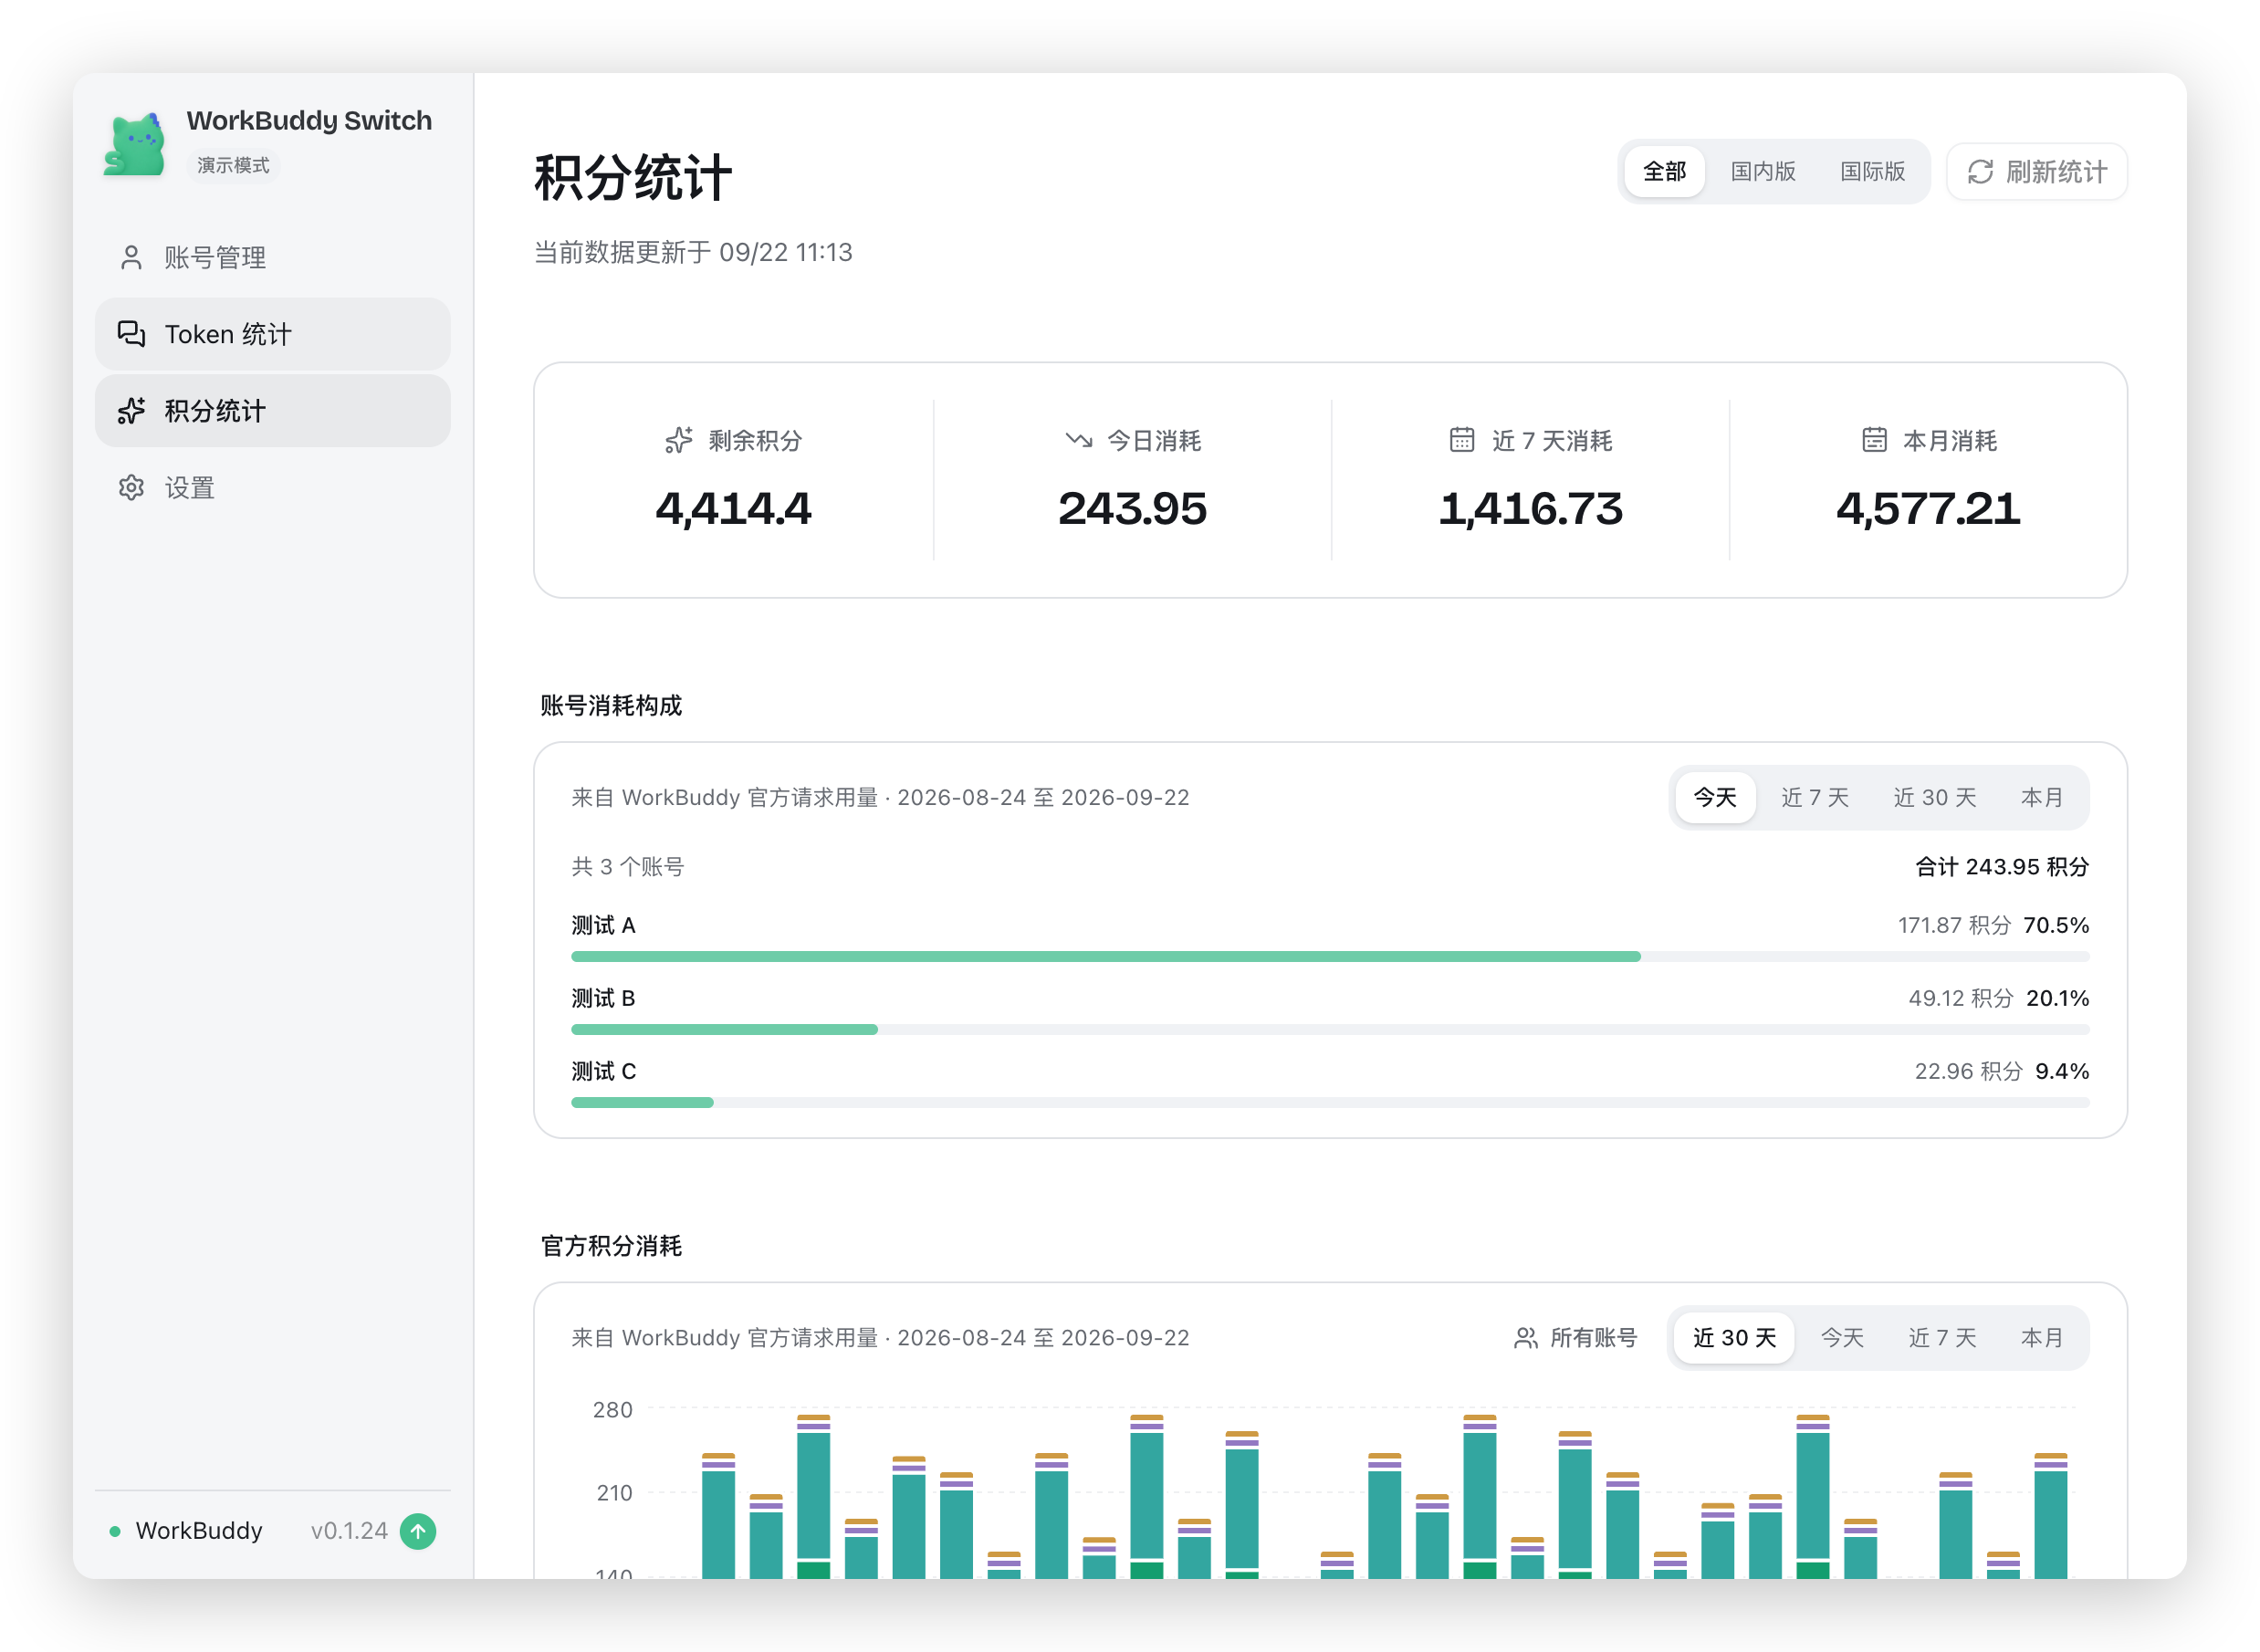The height and width of the screenshot is (1652, 2260).
Task: Click the refresh icon in 刷新统计
Action: (x=1981, y=172)
